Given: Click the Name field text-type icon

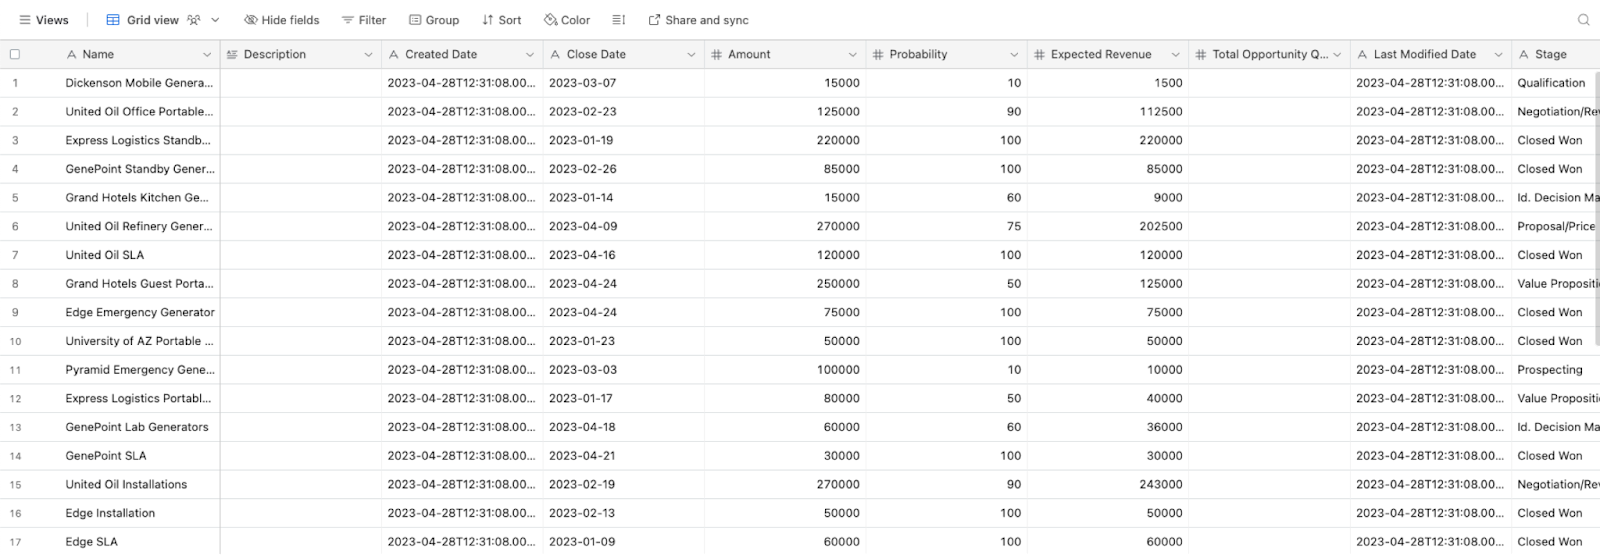Looking at the screenshot, I should tap(71, 55).
